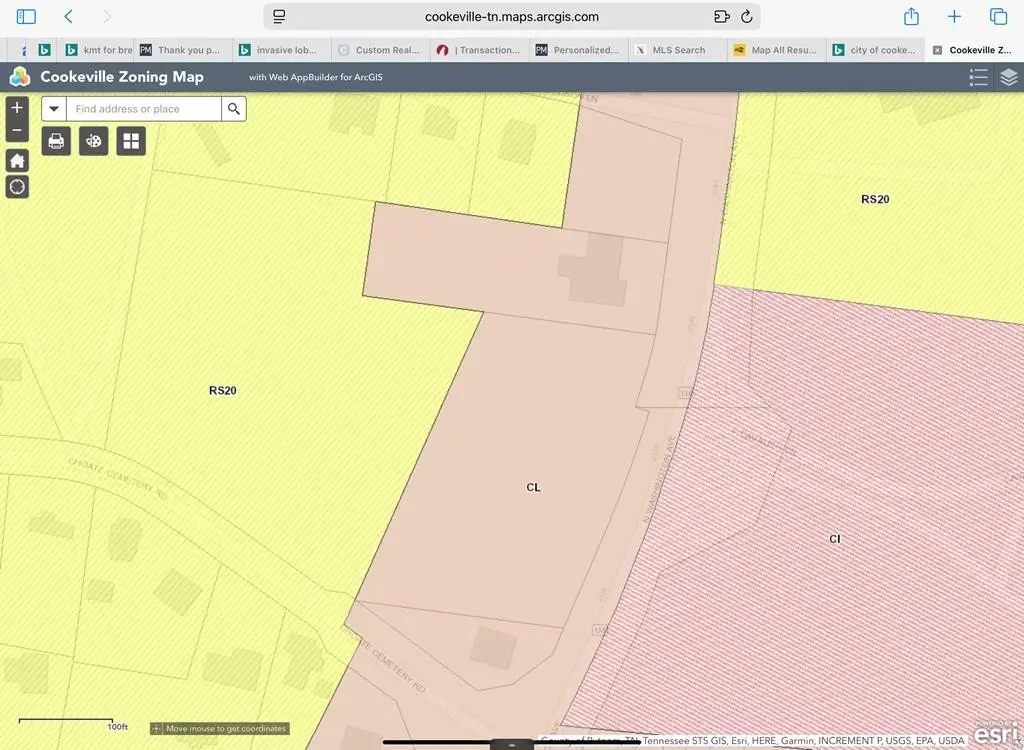Image resolution: width=1024 pixels, height=750 pixels.
Task: Expand the attribute table handle at bottom
Action: click(x=511, y=744)
